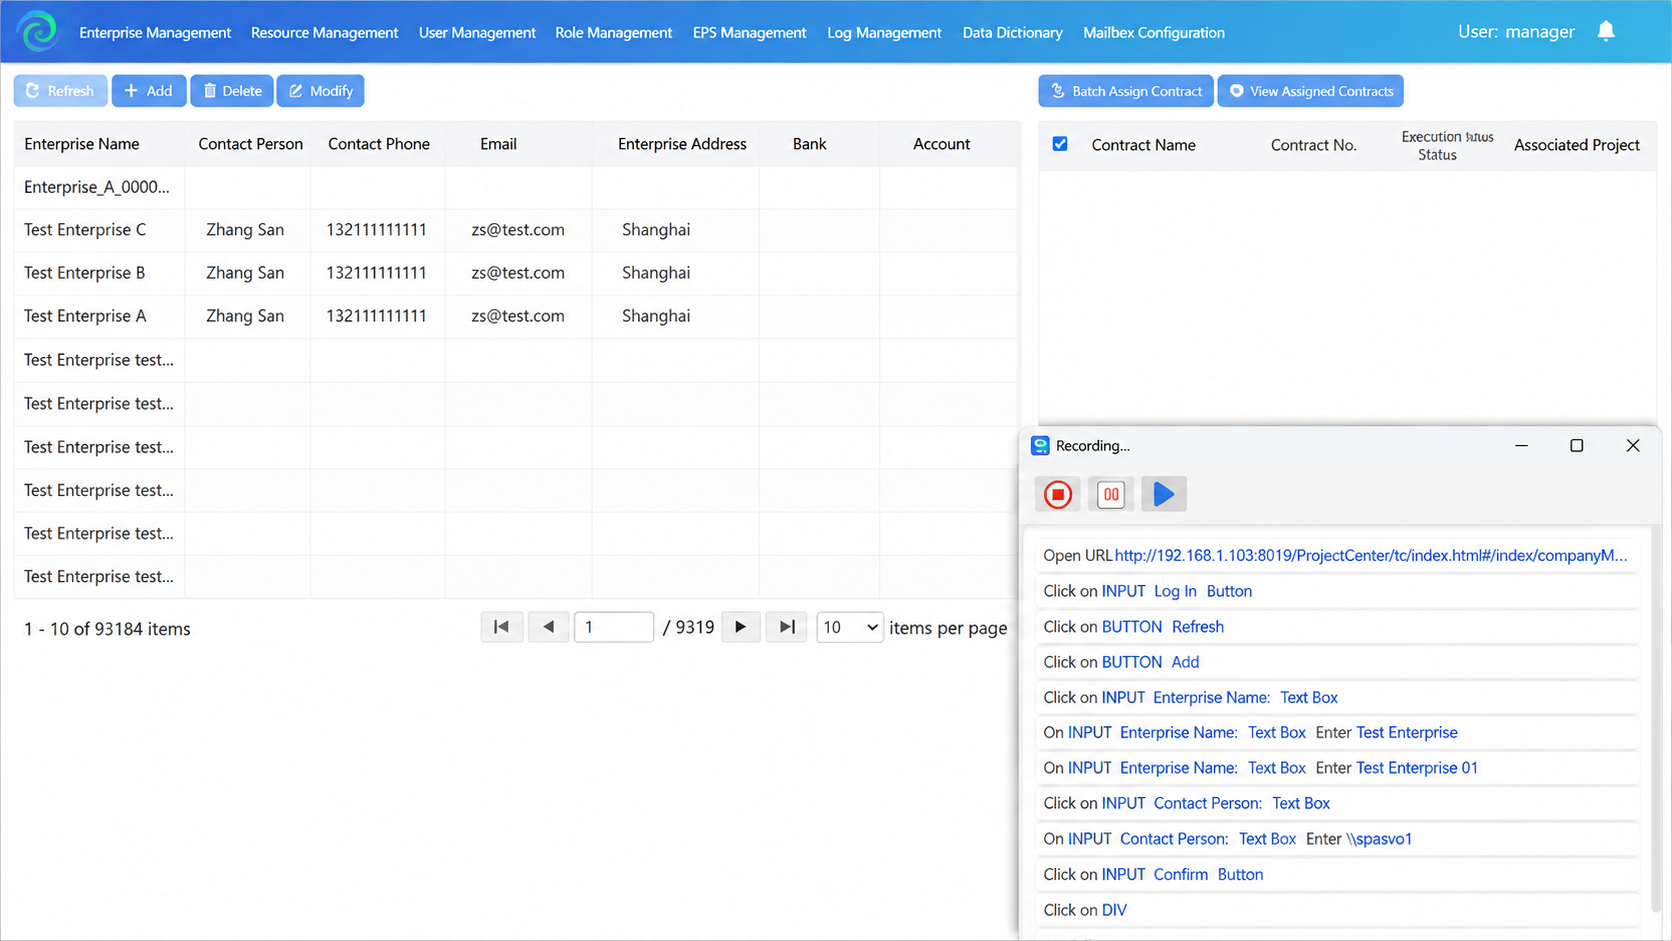
Task: Click the swirl application logo
Action: pos(38,31)
